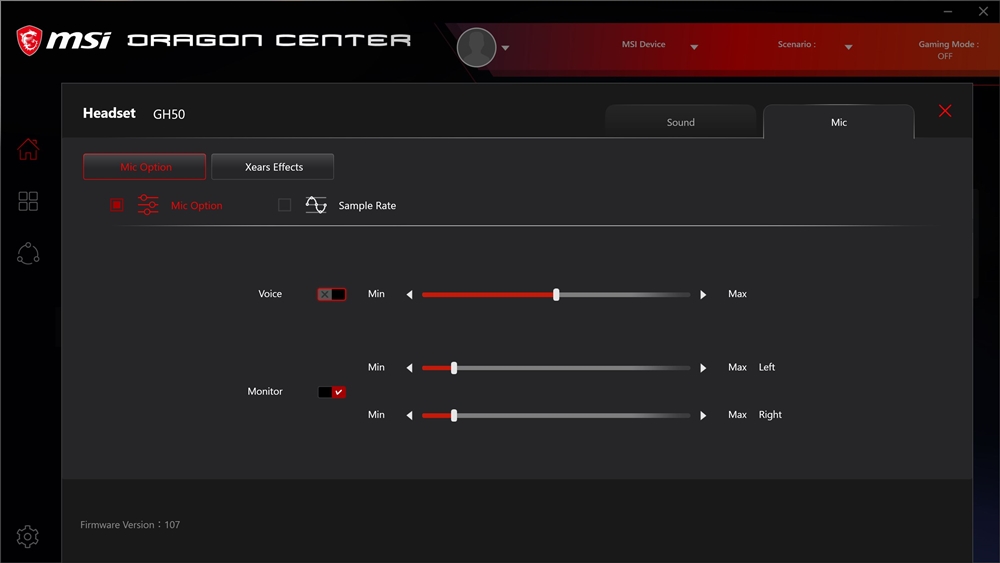Expand the MSI Device dropdown arrow
The height and width of the screenshot is (563, 1000).
694,47
